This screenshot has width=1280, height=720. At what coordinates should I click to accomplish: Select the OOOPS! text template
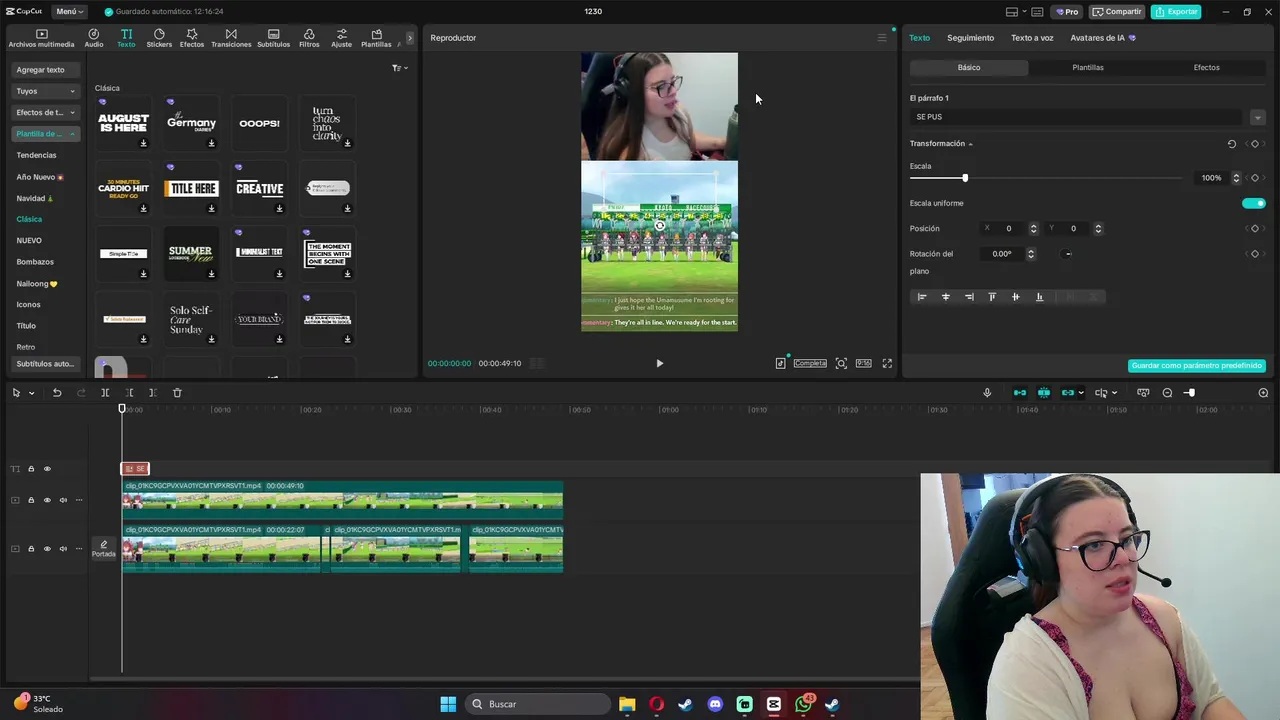259,123
